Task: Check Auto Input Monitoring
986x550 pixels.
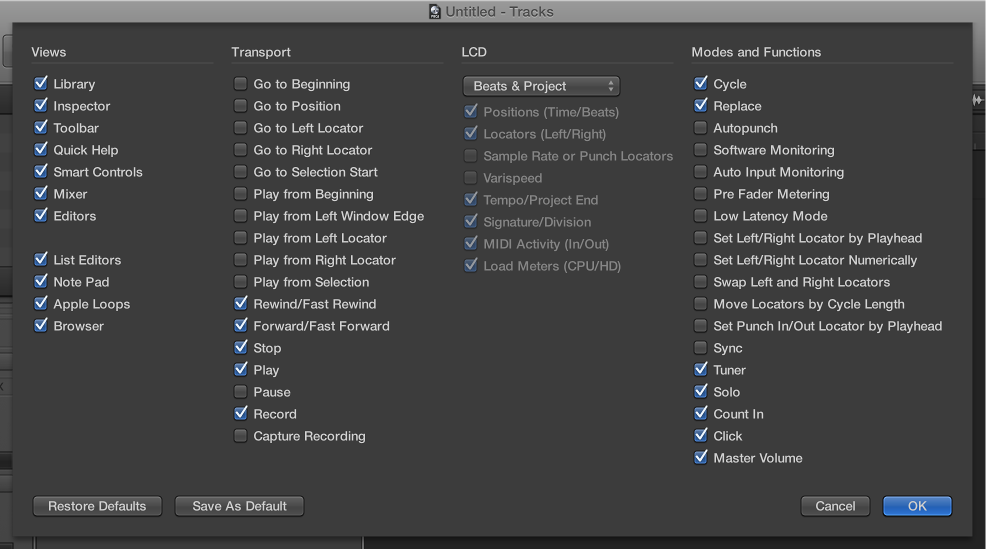Action: pos(701,172)
